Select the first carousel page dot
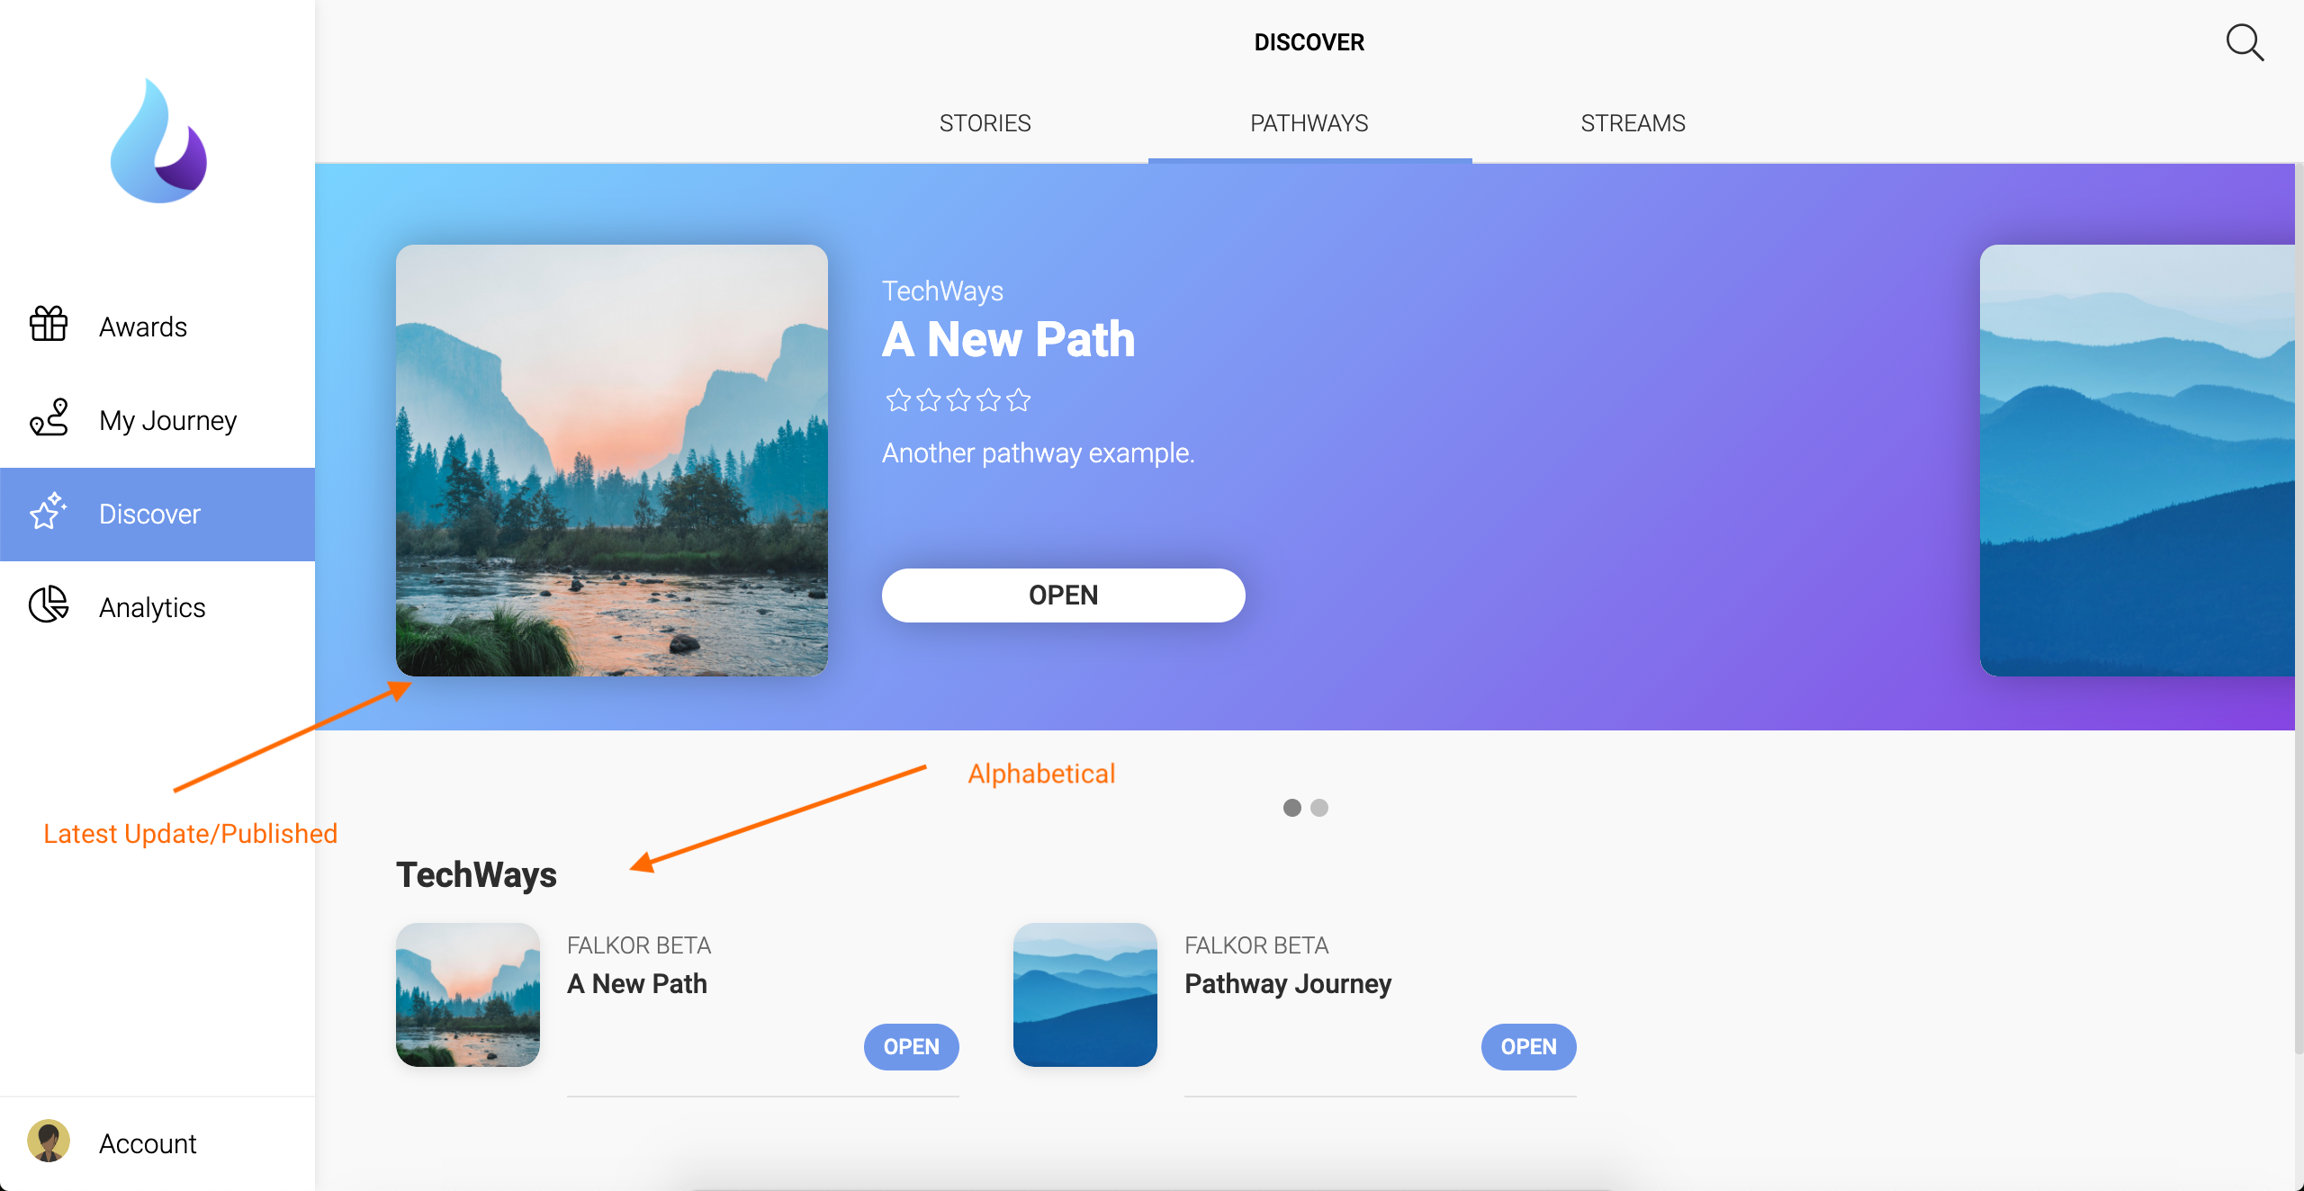Viewport: 2304px width, 1191px height. click(1292, 808)
